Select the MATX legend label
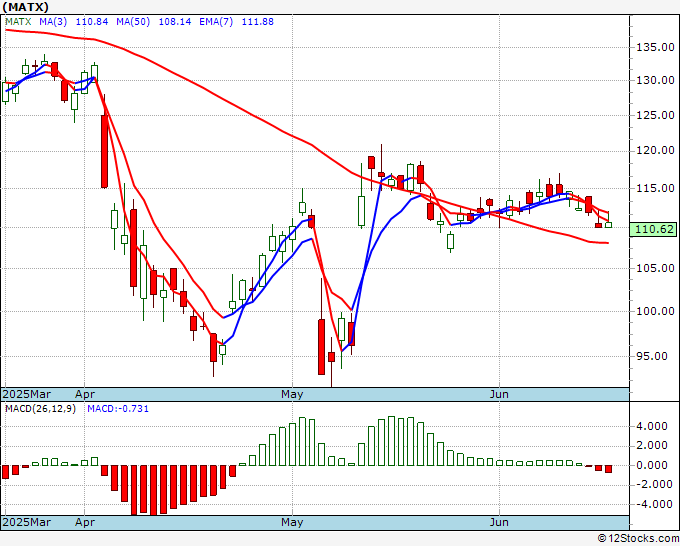The height and width of the screenshot is (546, 680). pos(18,22)
